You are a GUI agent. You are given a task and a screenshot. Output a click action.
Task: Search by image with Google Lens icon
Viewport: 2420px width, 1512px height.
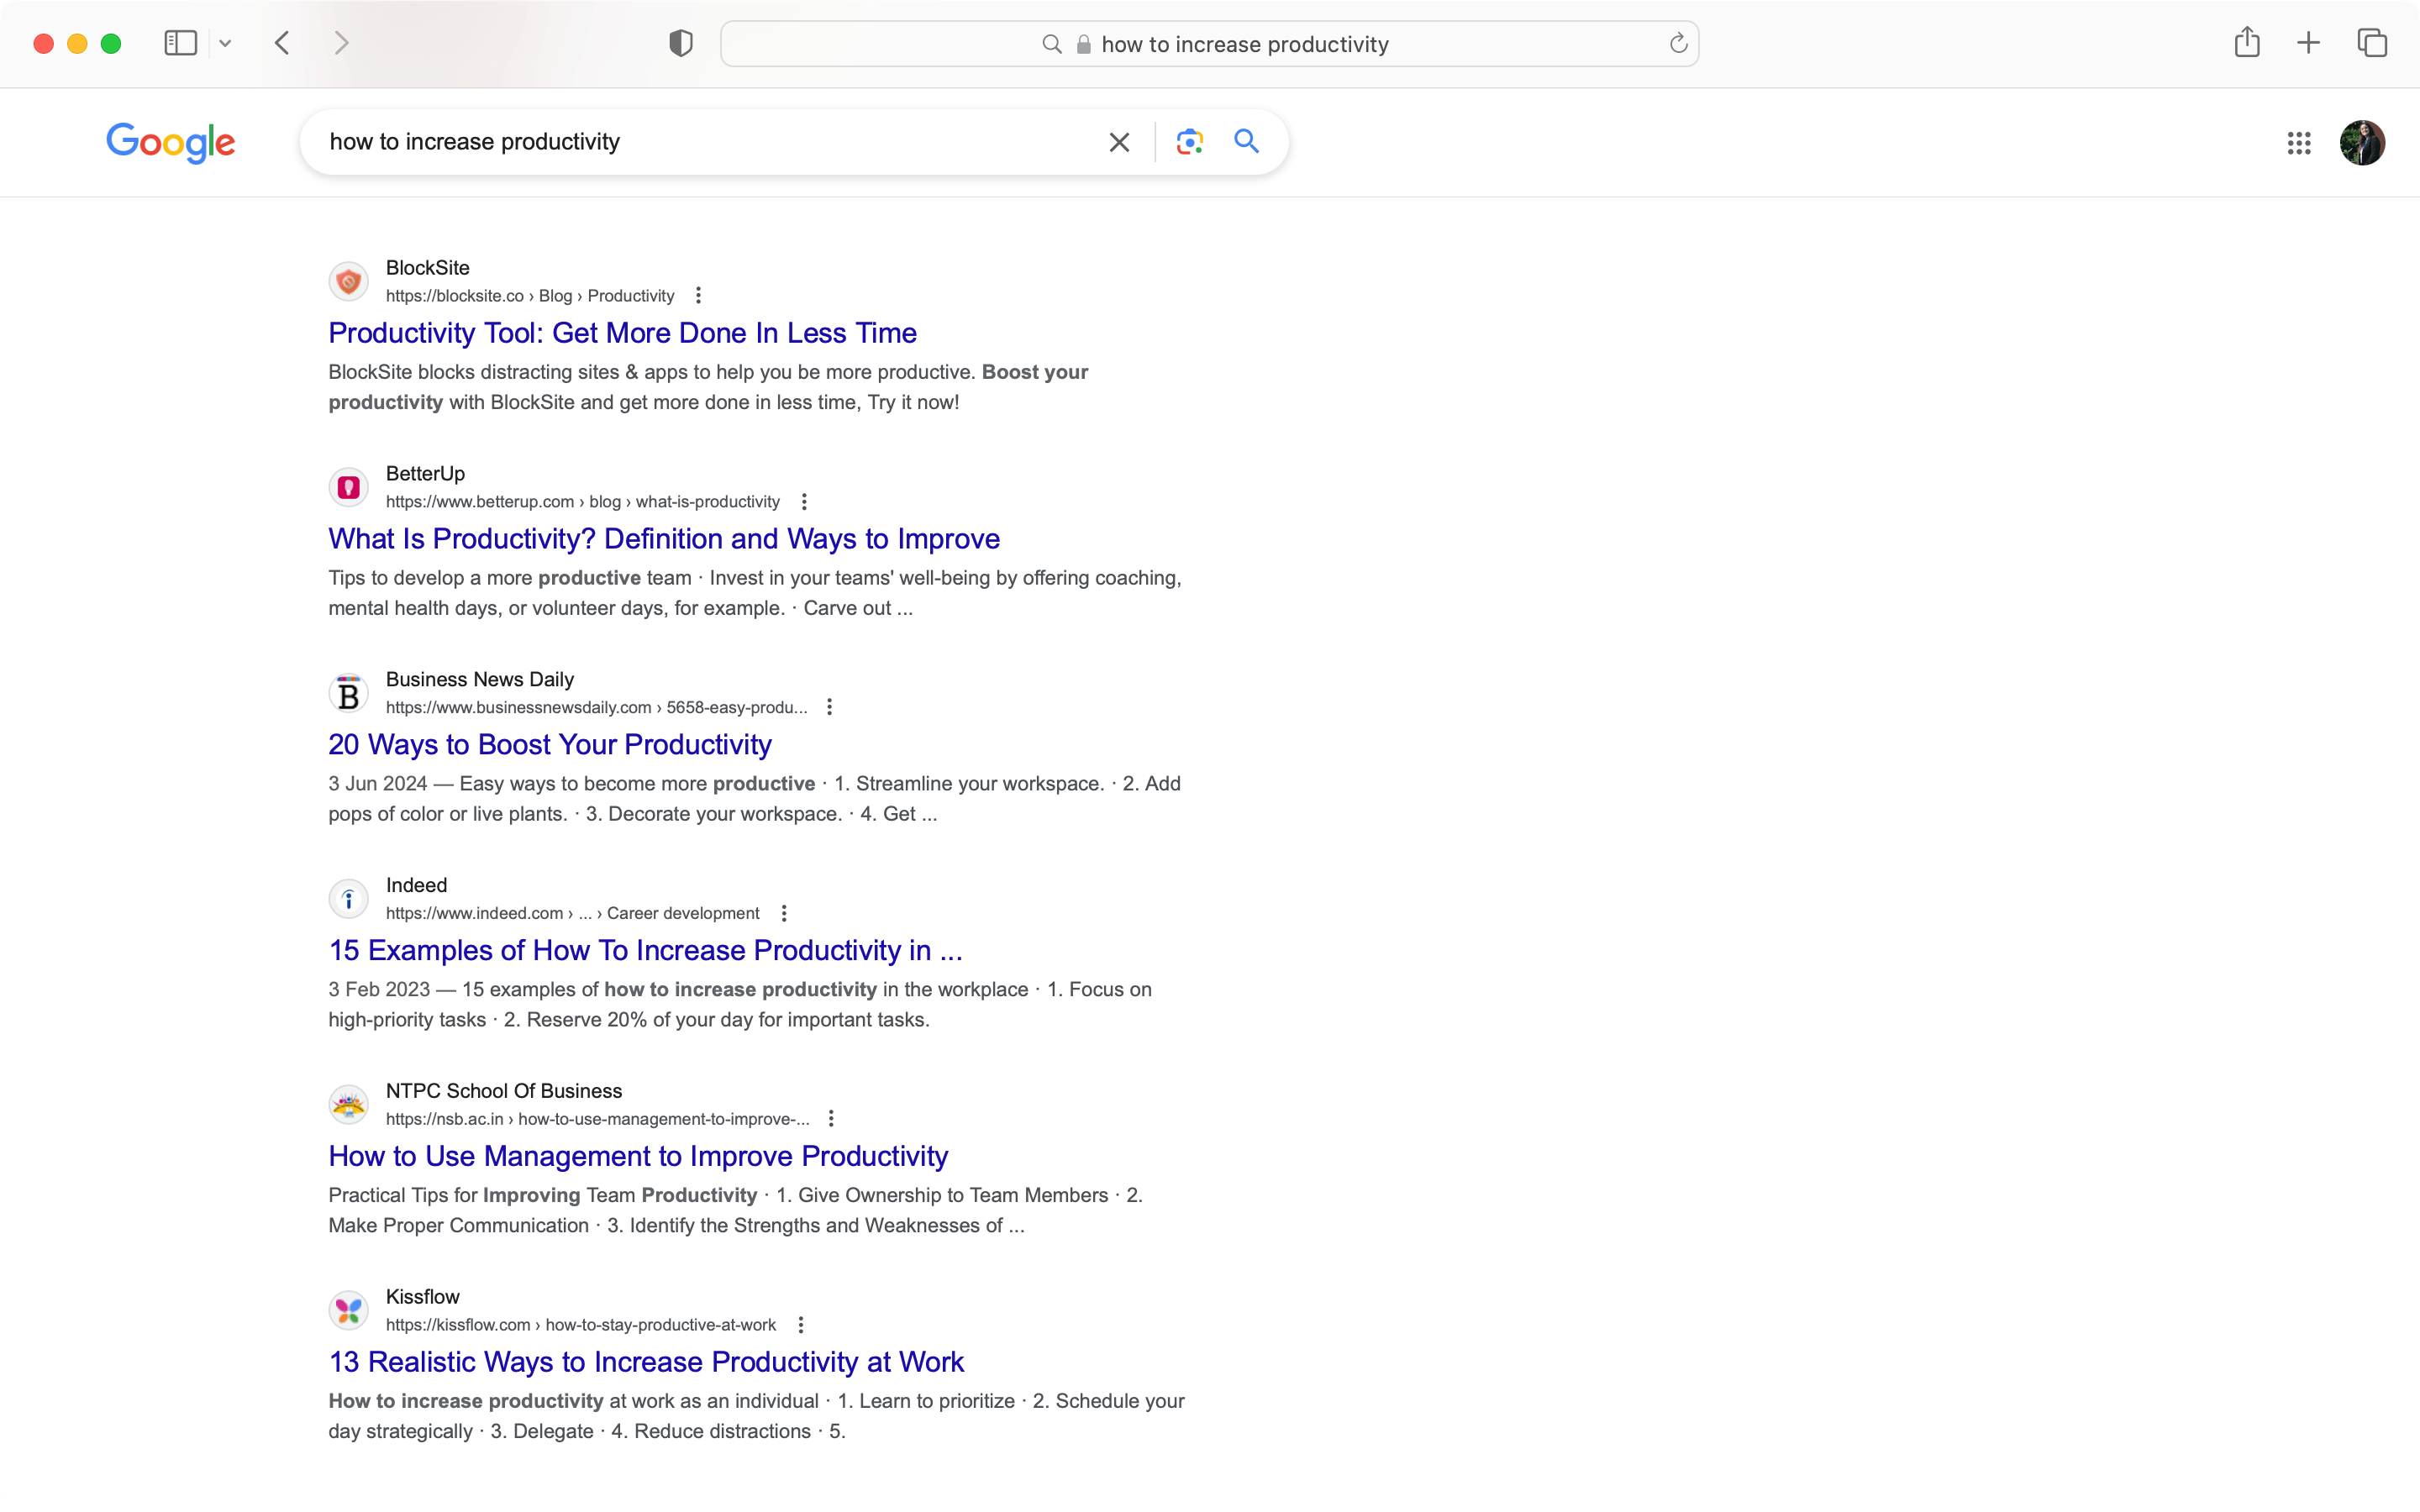coord(1189,142)
